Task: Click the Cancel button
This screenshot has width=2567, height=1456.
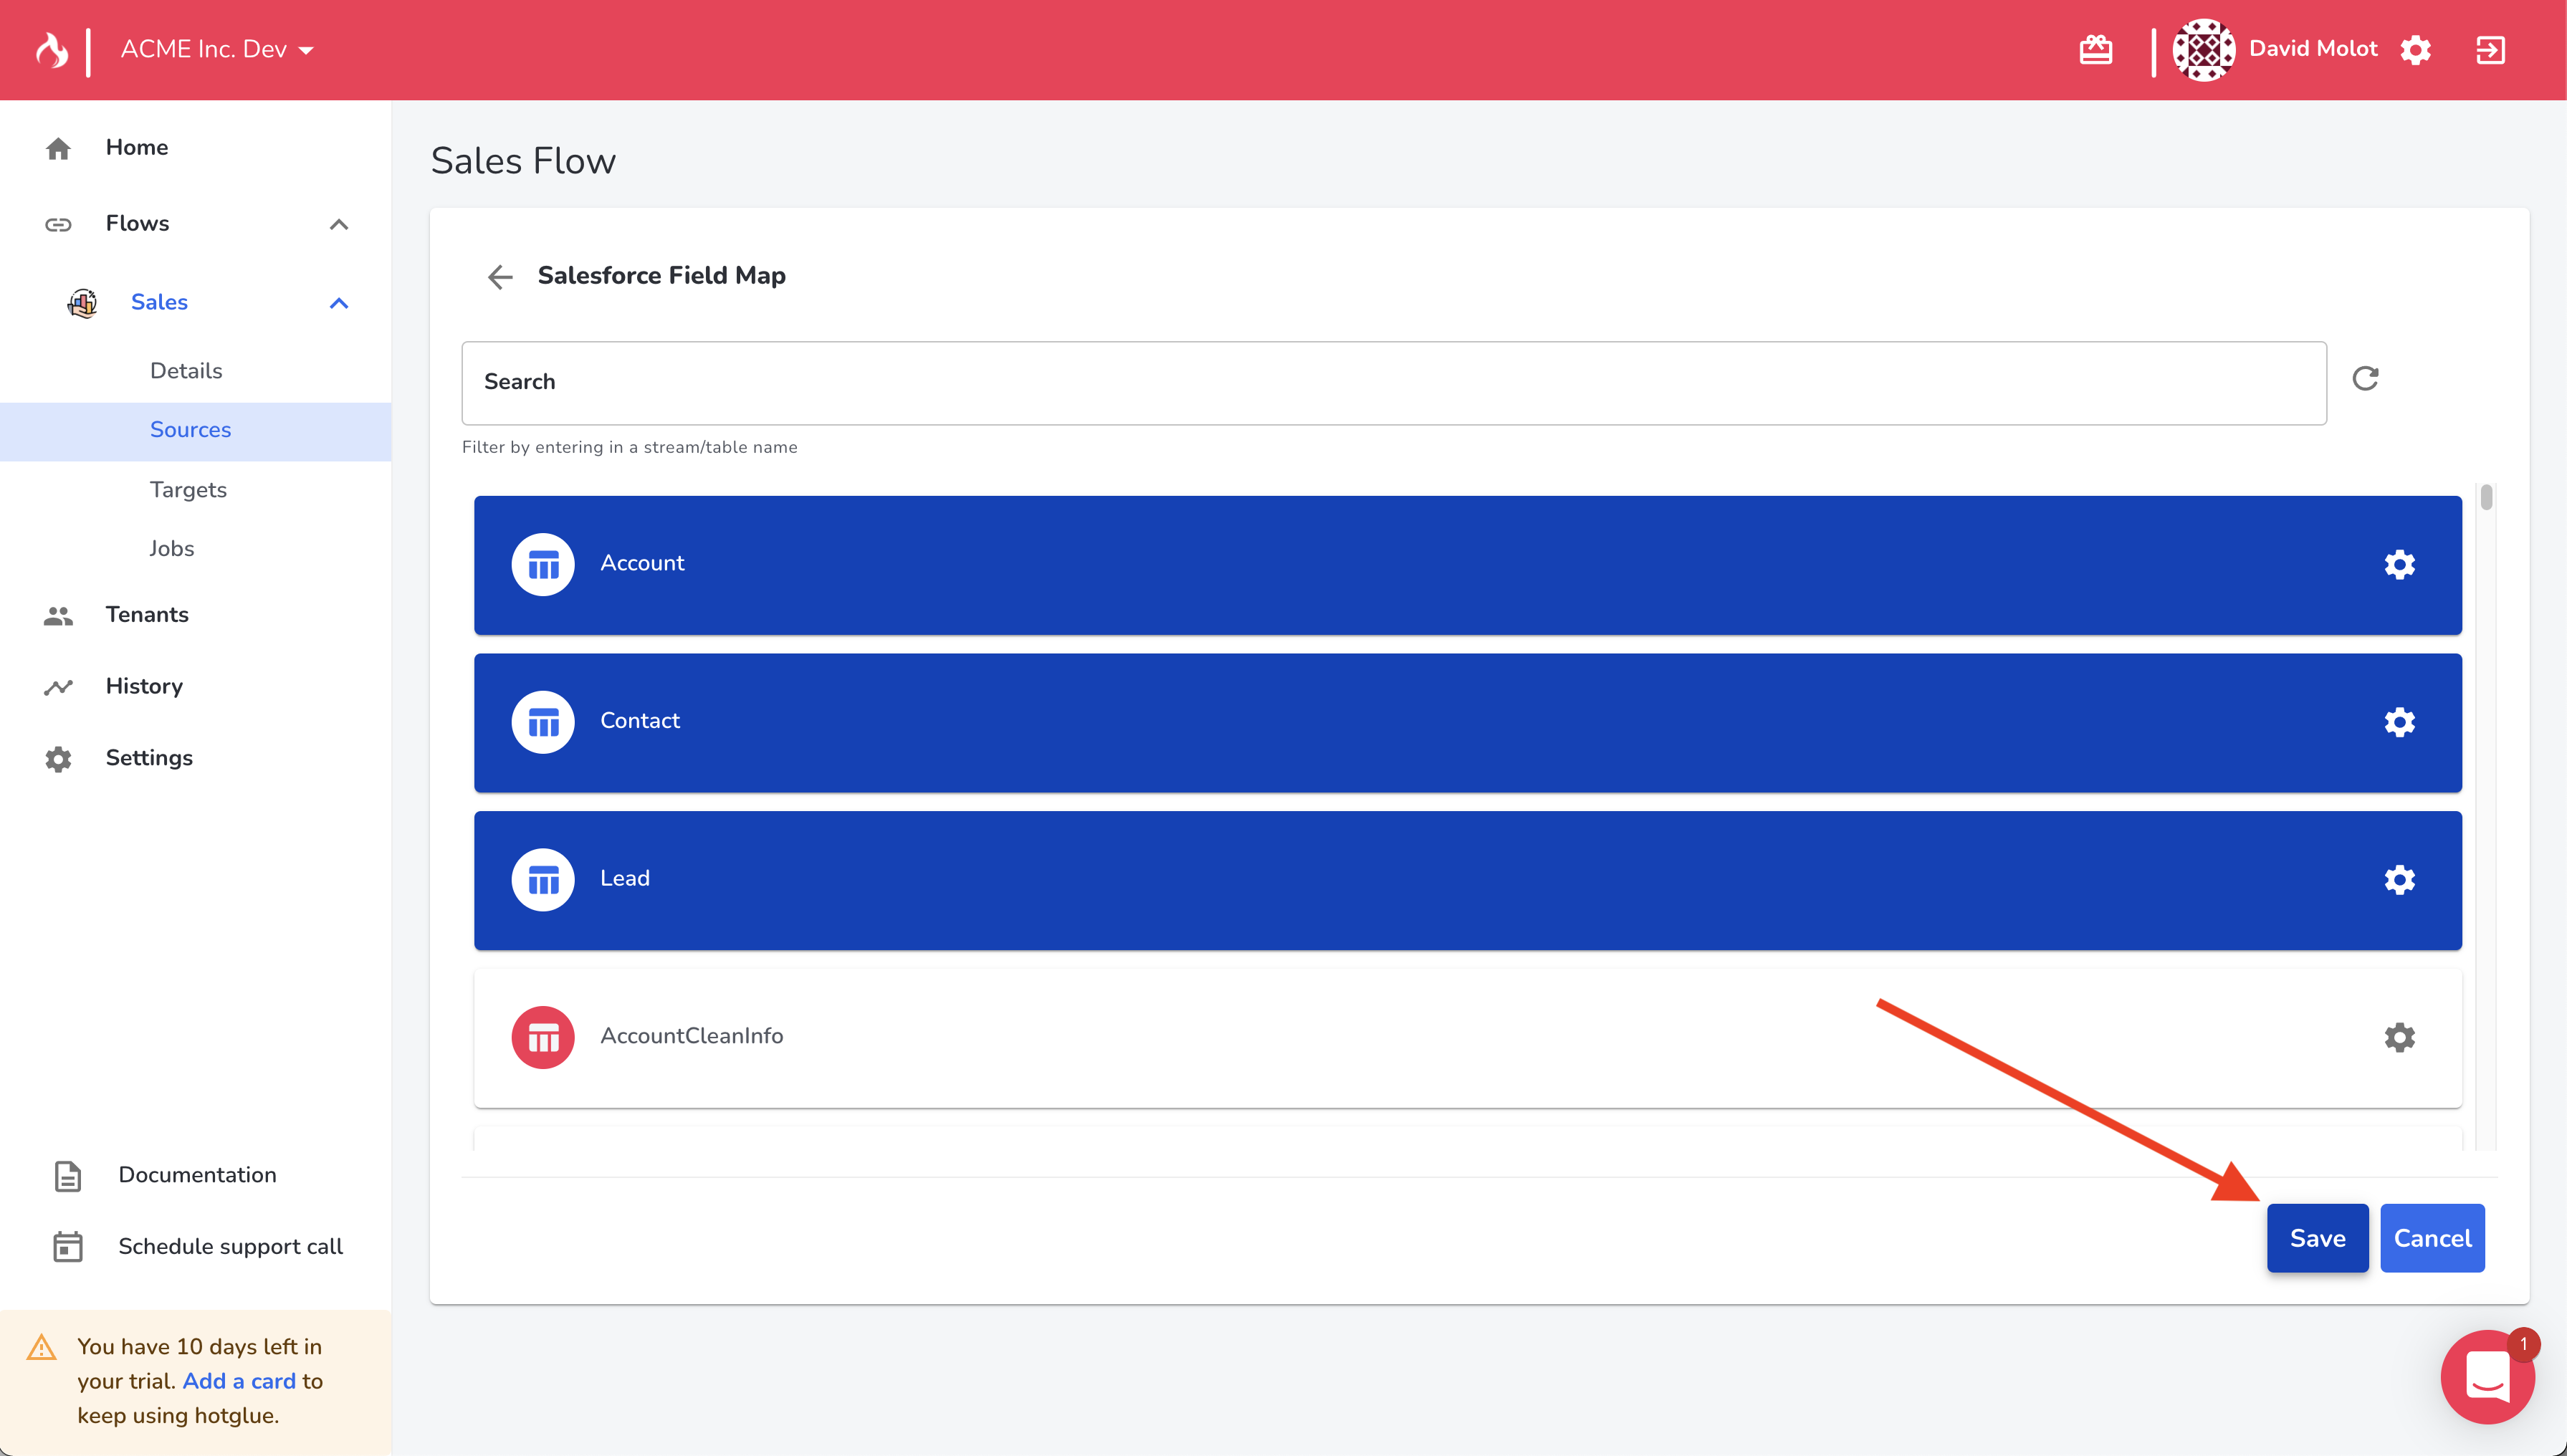Action: (x=2432, y=1238)
